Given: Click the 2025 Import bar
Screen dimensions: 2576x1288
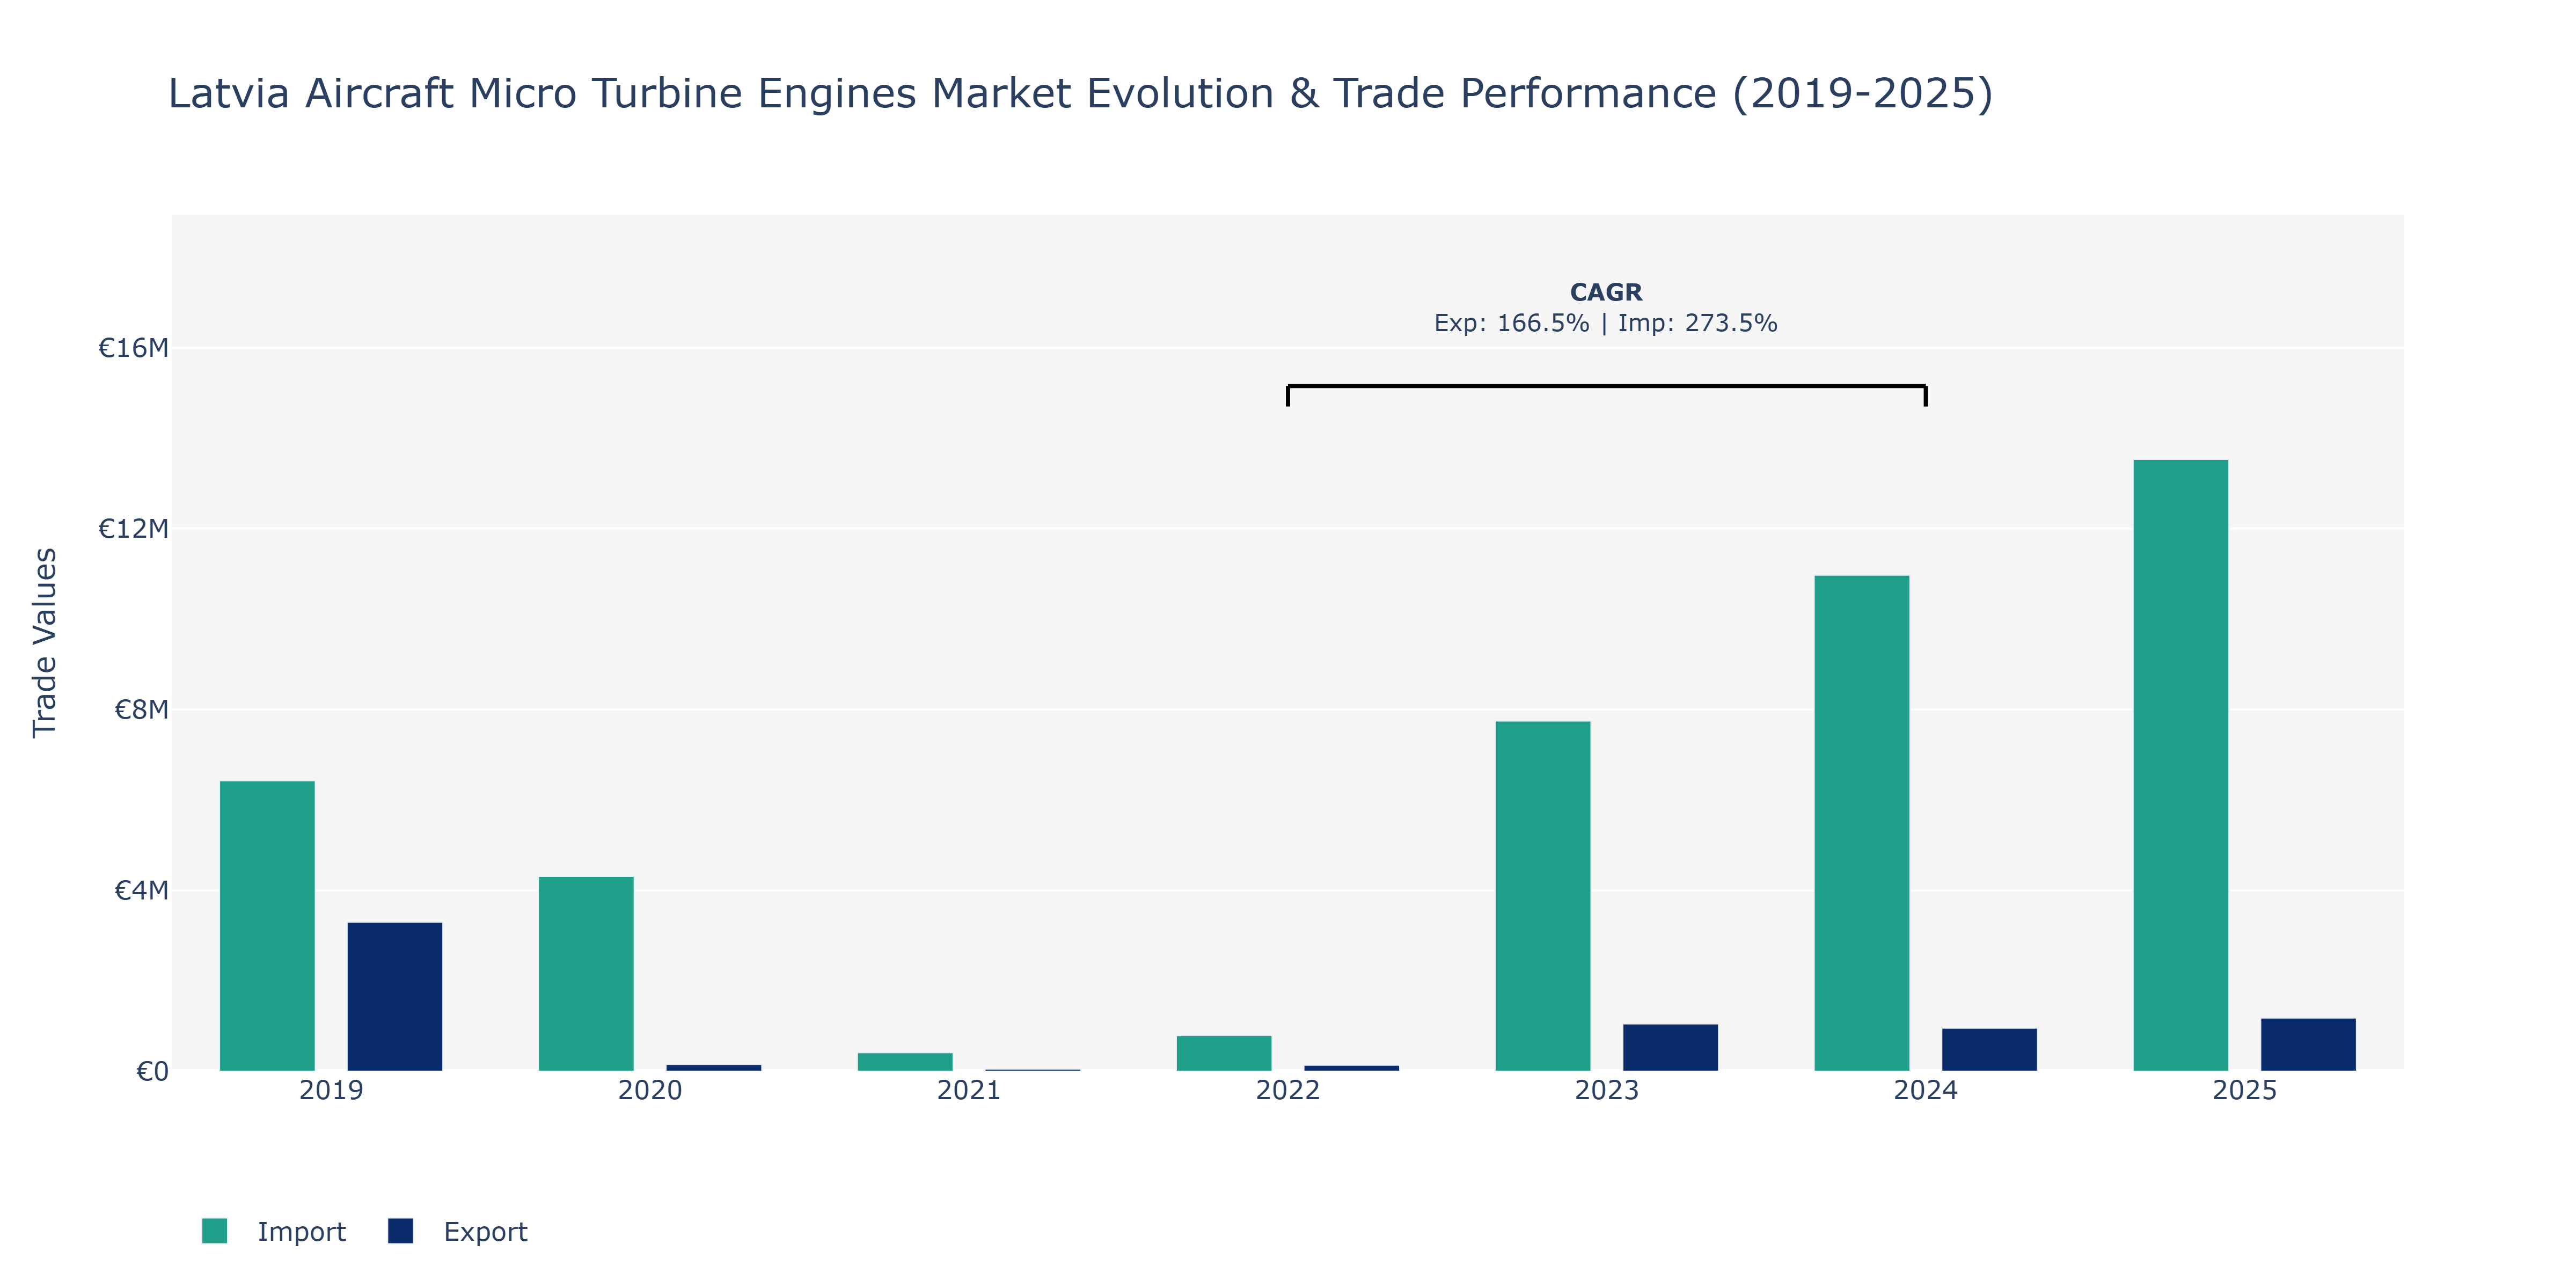Looking at the screenshot, I should [2181, 765].
